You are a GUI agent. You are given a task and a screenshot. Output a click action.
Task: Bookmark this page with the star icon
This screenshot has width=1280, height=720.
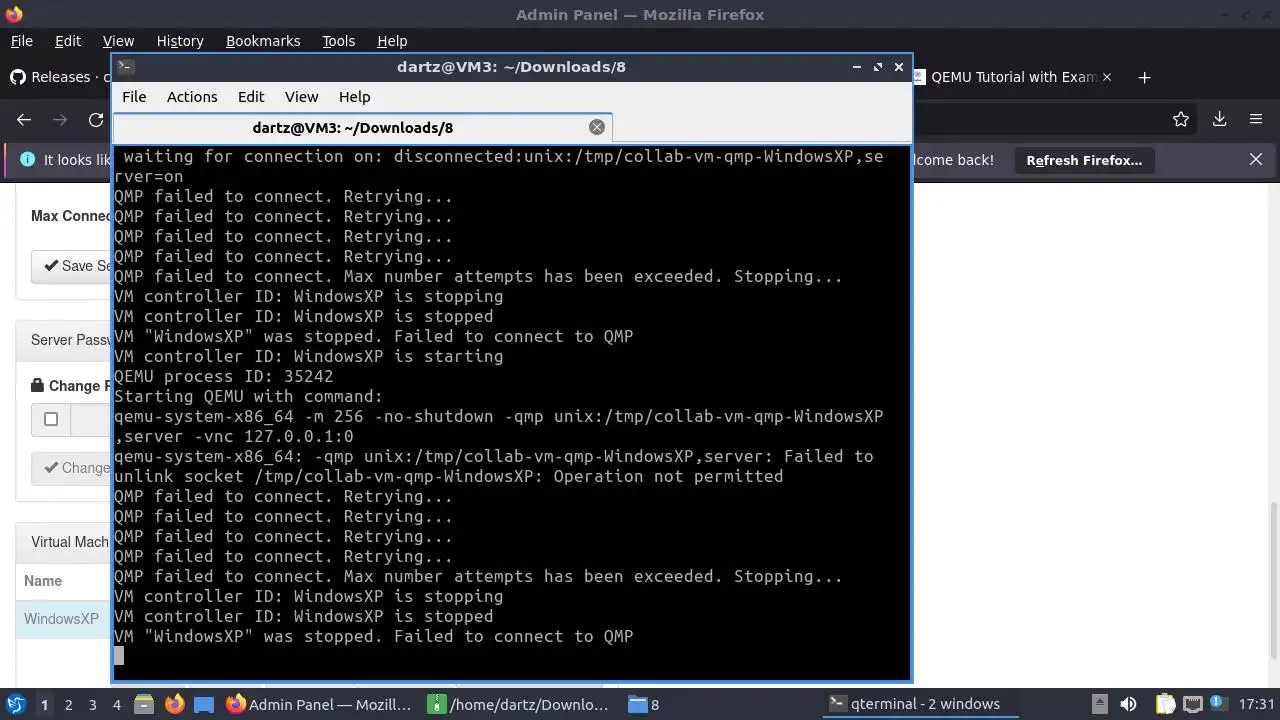click(1181, 119)
